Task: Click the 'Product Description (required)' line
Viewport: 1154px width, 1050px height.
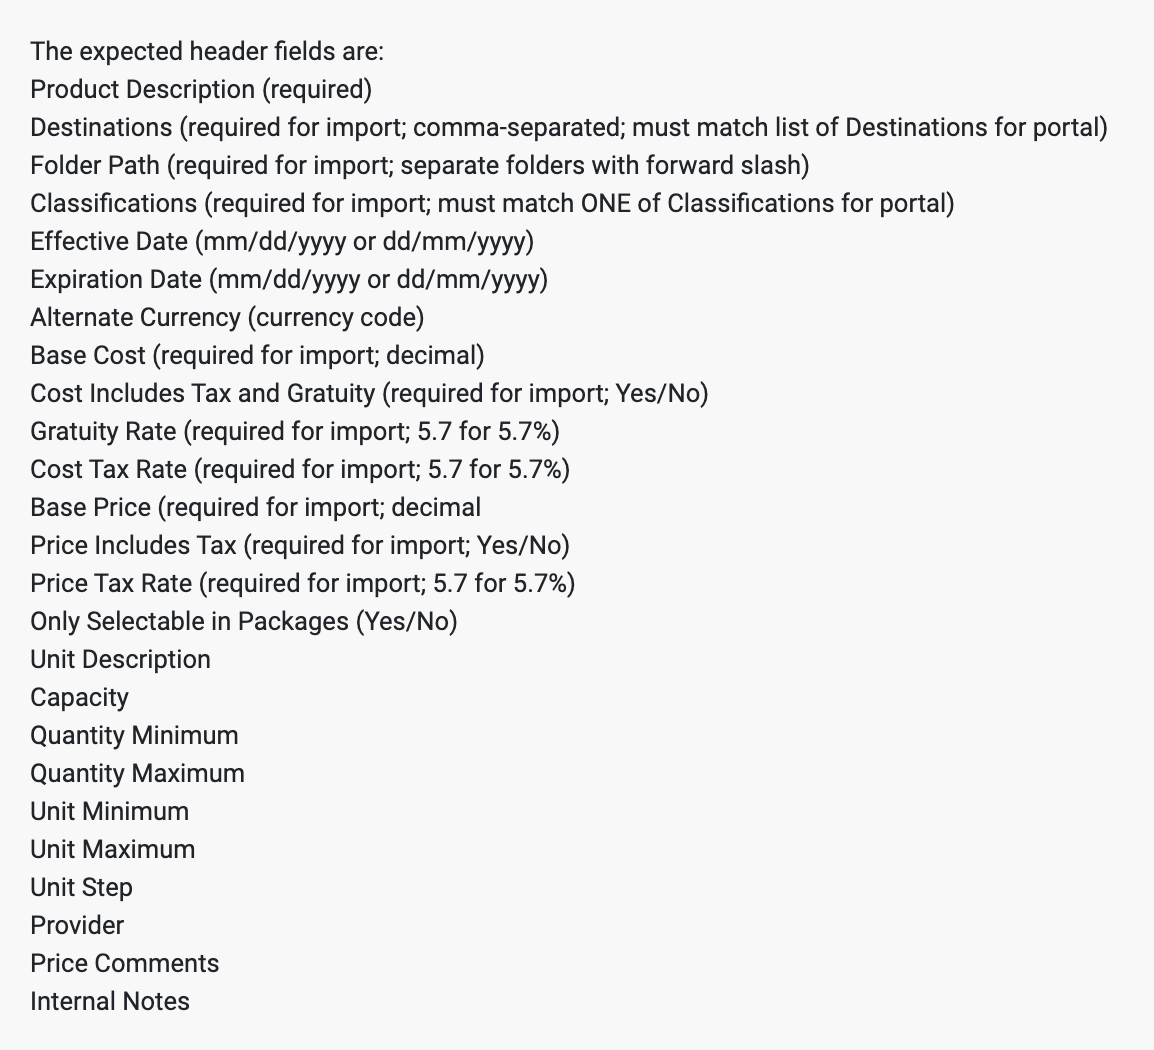Action: (201, 90)
